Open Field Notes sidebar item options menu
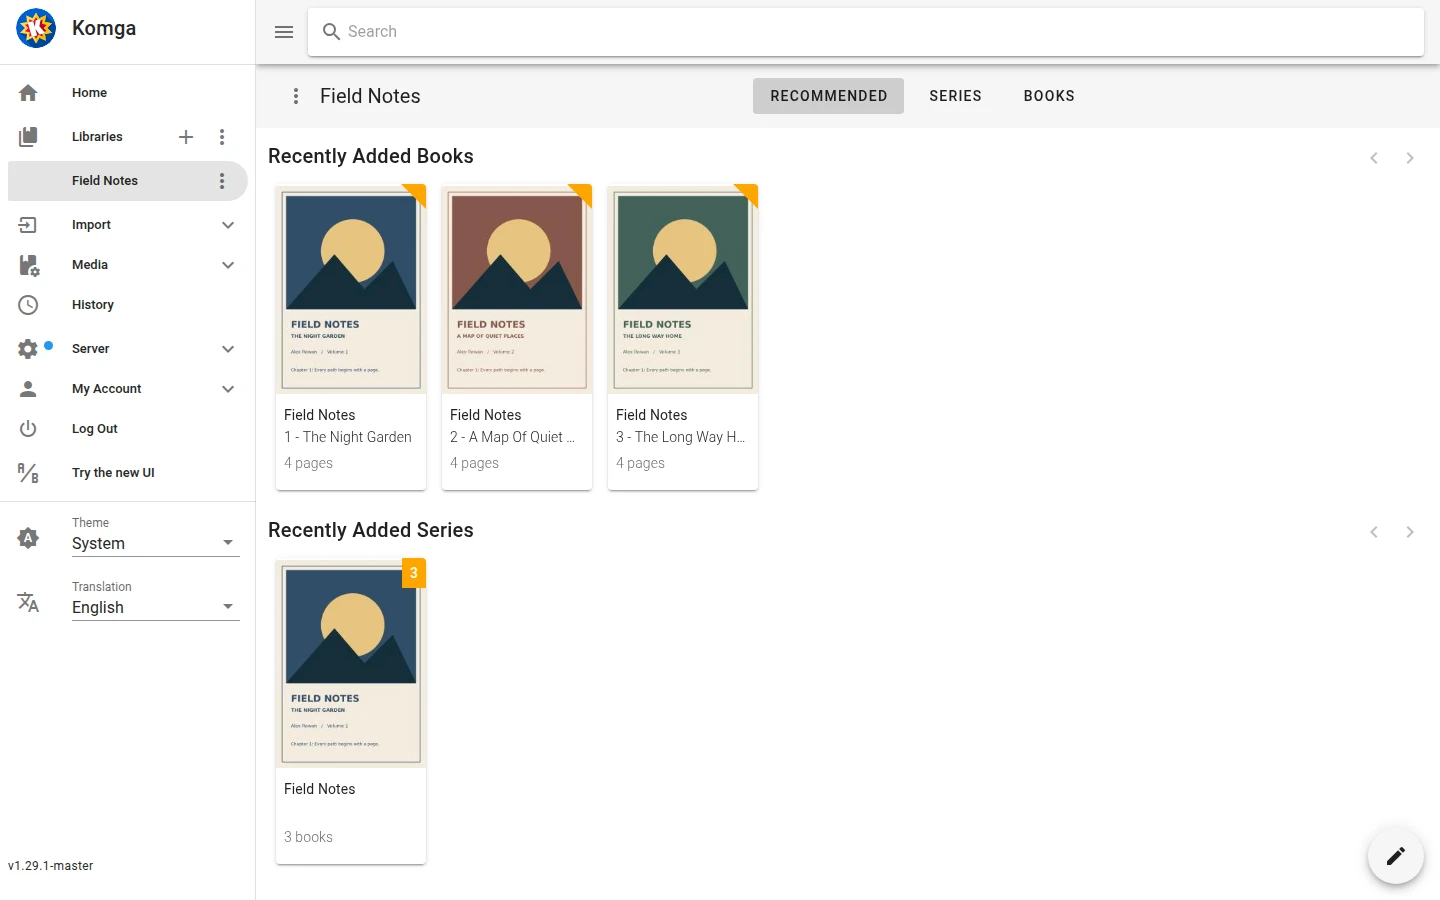Screen dimensions: 1440x900 [222, 181]
